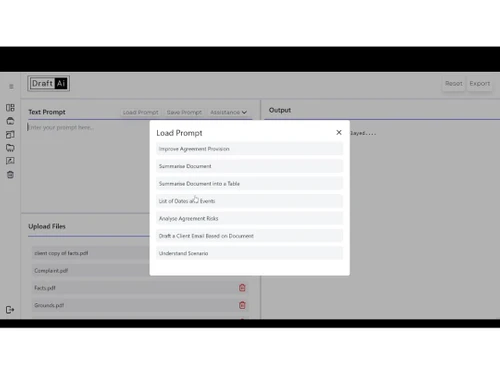Open the folders icon in sidebar
Image resolution: width=500 pixels, height=375 pixels.
coord(10,148)
